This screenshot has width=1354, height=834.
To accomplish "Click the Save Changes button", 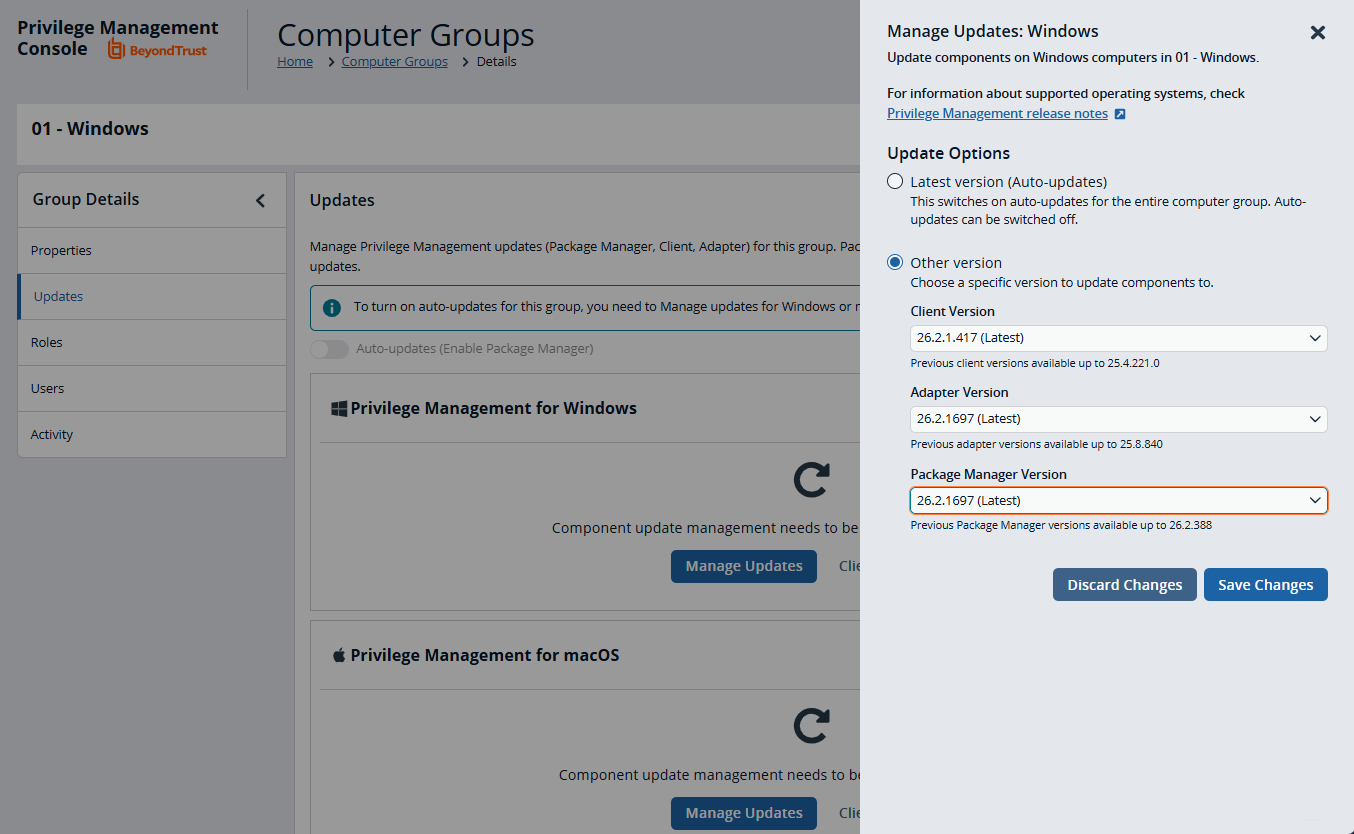I will [1265, 585].
